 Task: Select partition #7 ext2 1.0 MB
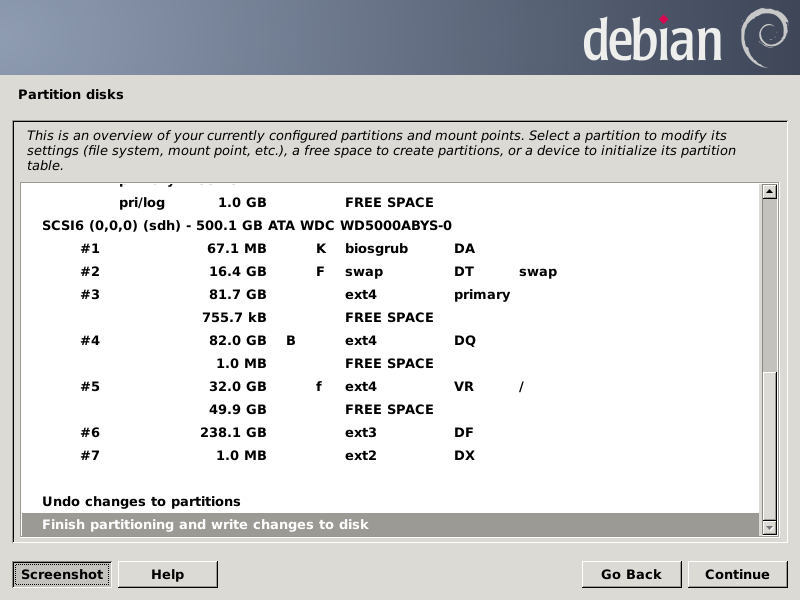click(300, 455)
